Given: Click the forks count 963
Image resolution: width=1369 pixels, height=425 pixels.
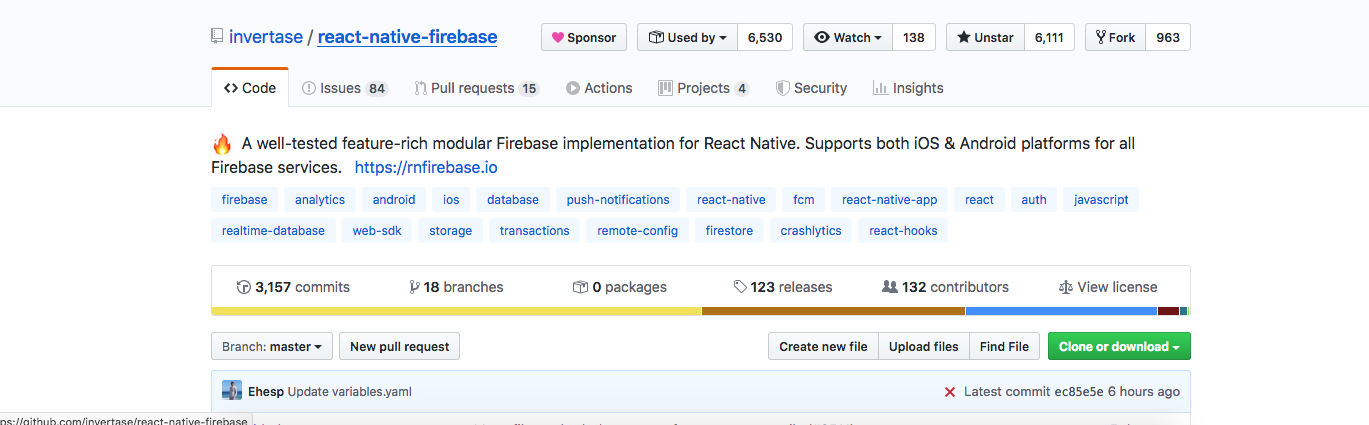Looking at the screenshot, I should [1168, 37].
